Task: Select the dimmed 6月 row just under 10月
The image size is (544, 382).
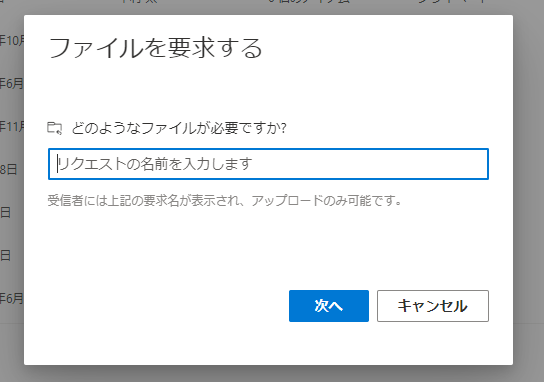Action: 12,84
